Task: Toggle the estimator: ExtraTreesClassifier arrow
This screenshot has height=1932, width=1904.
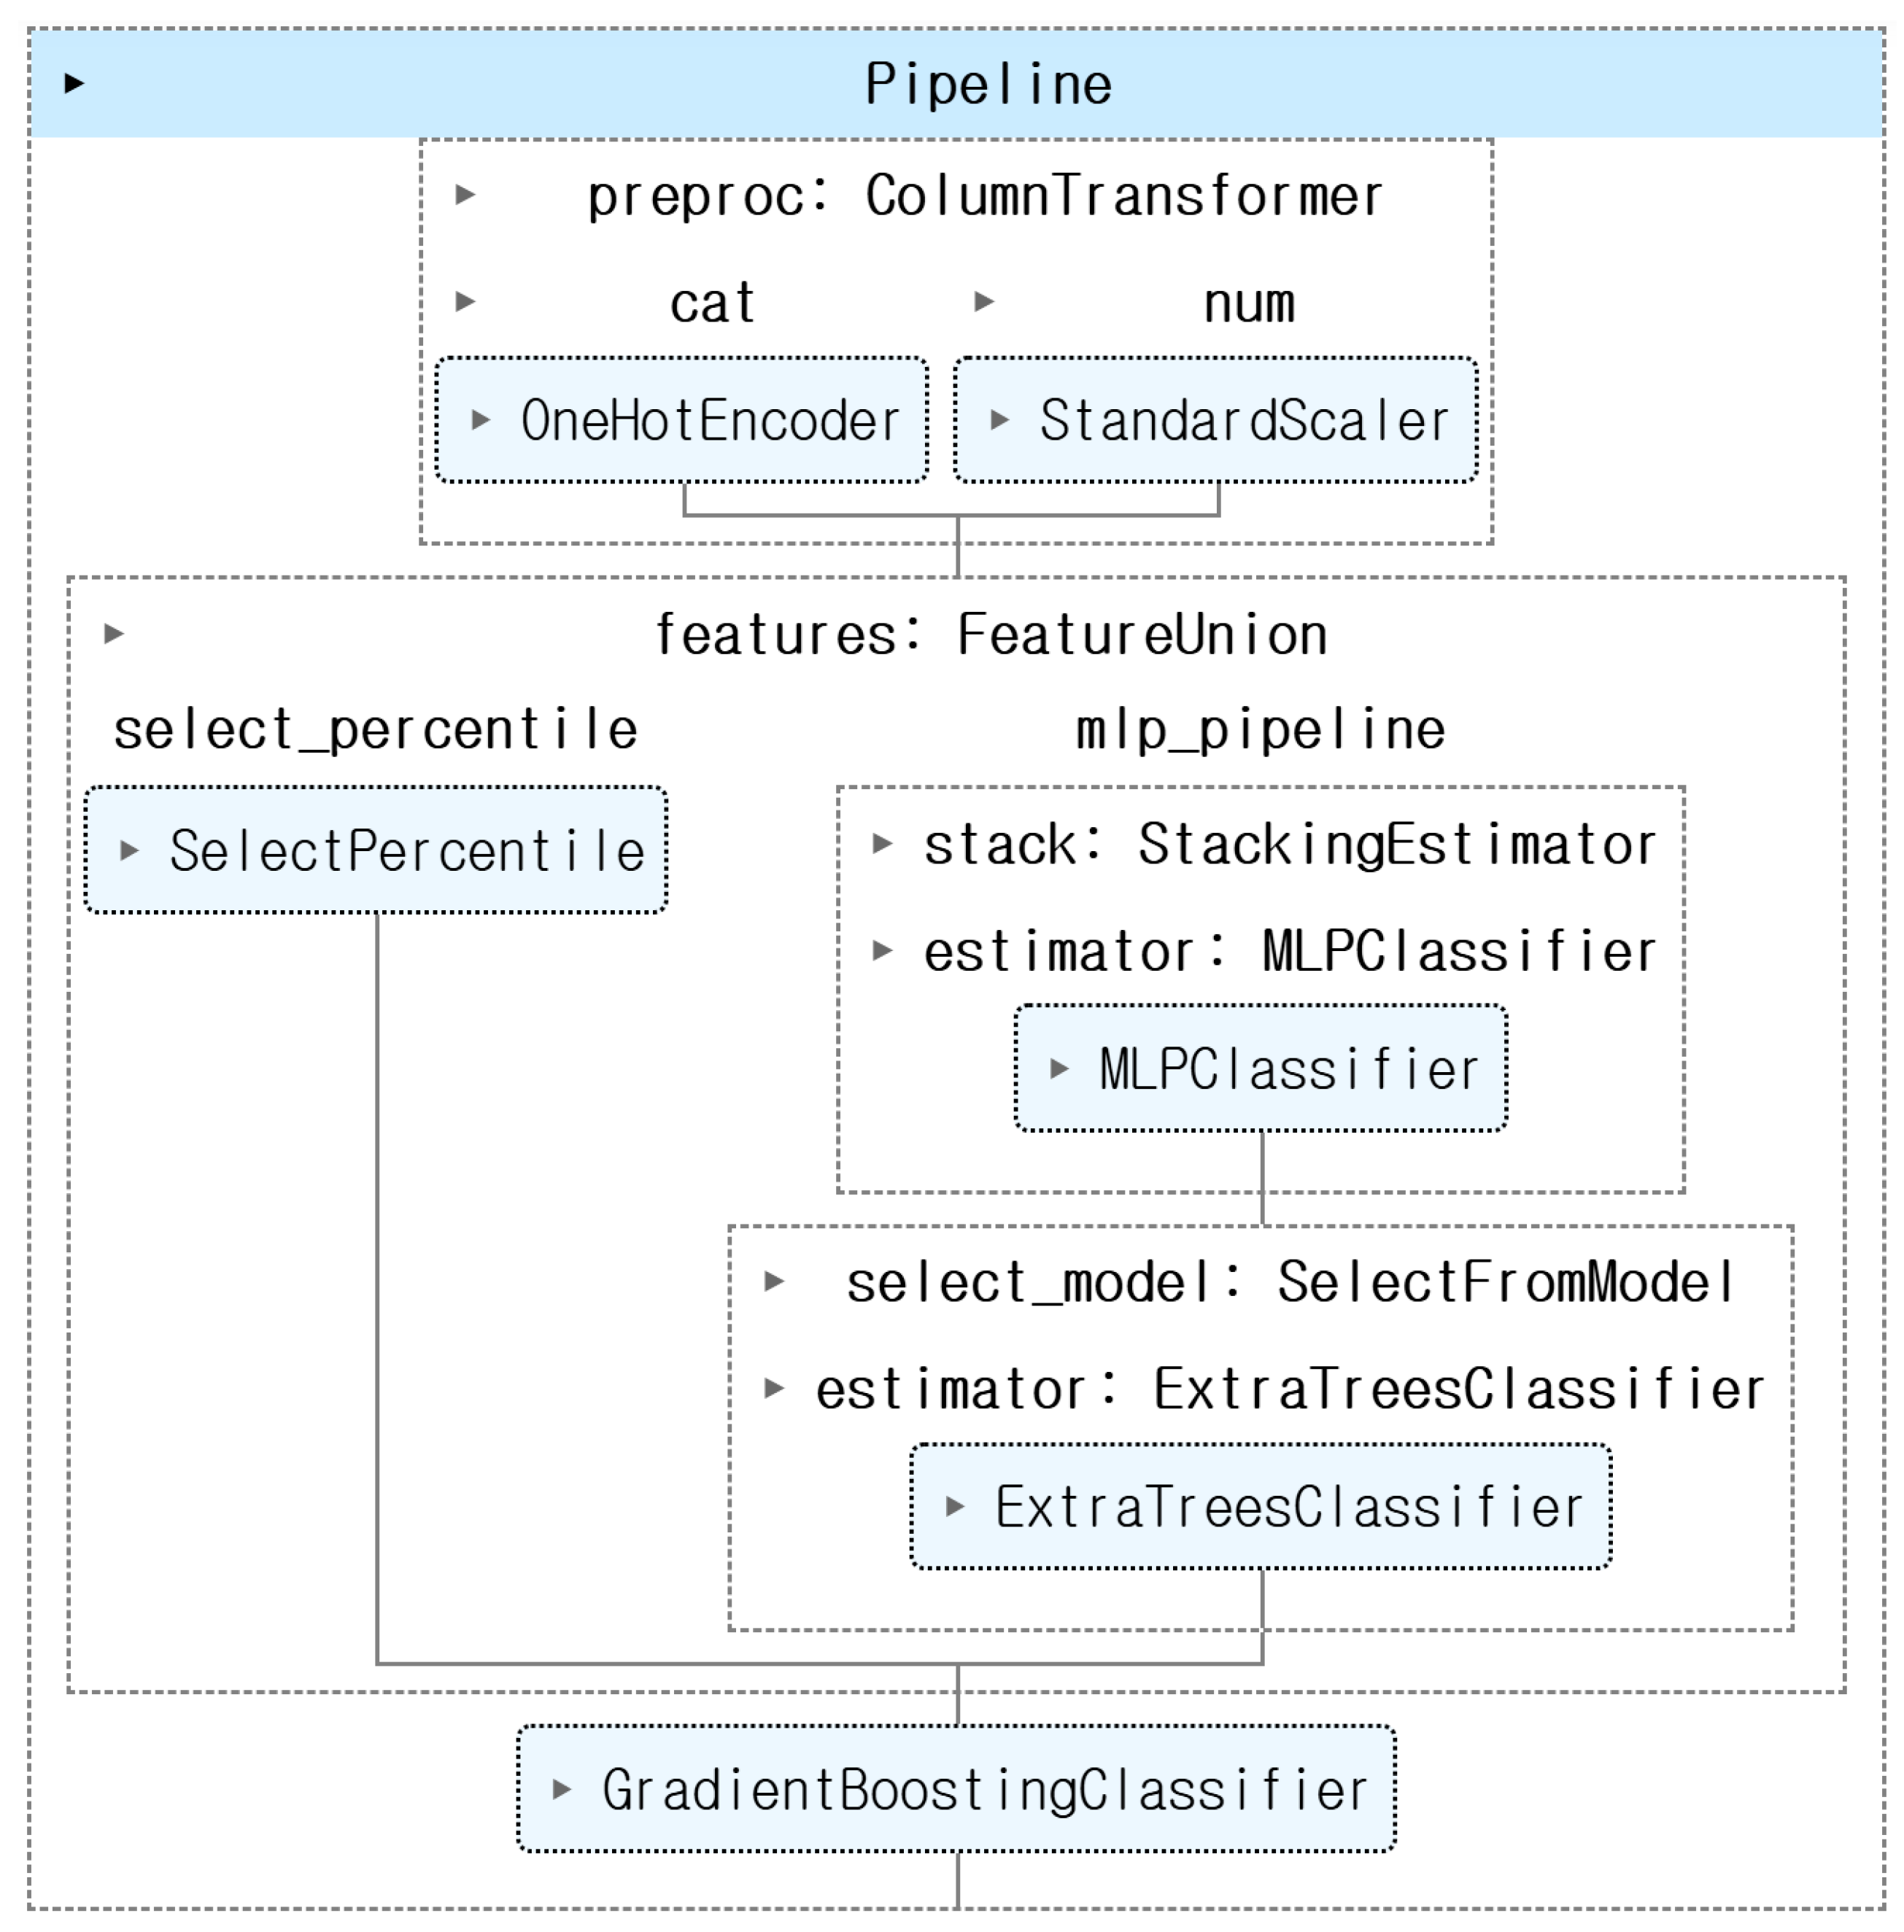Action: point(774,1388)
